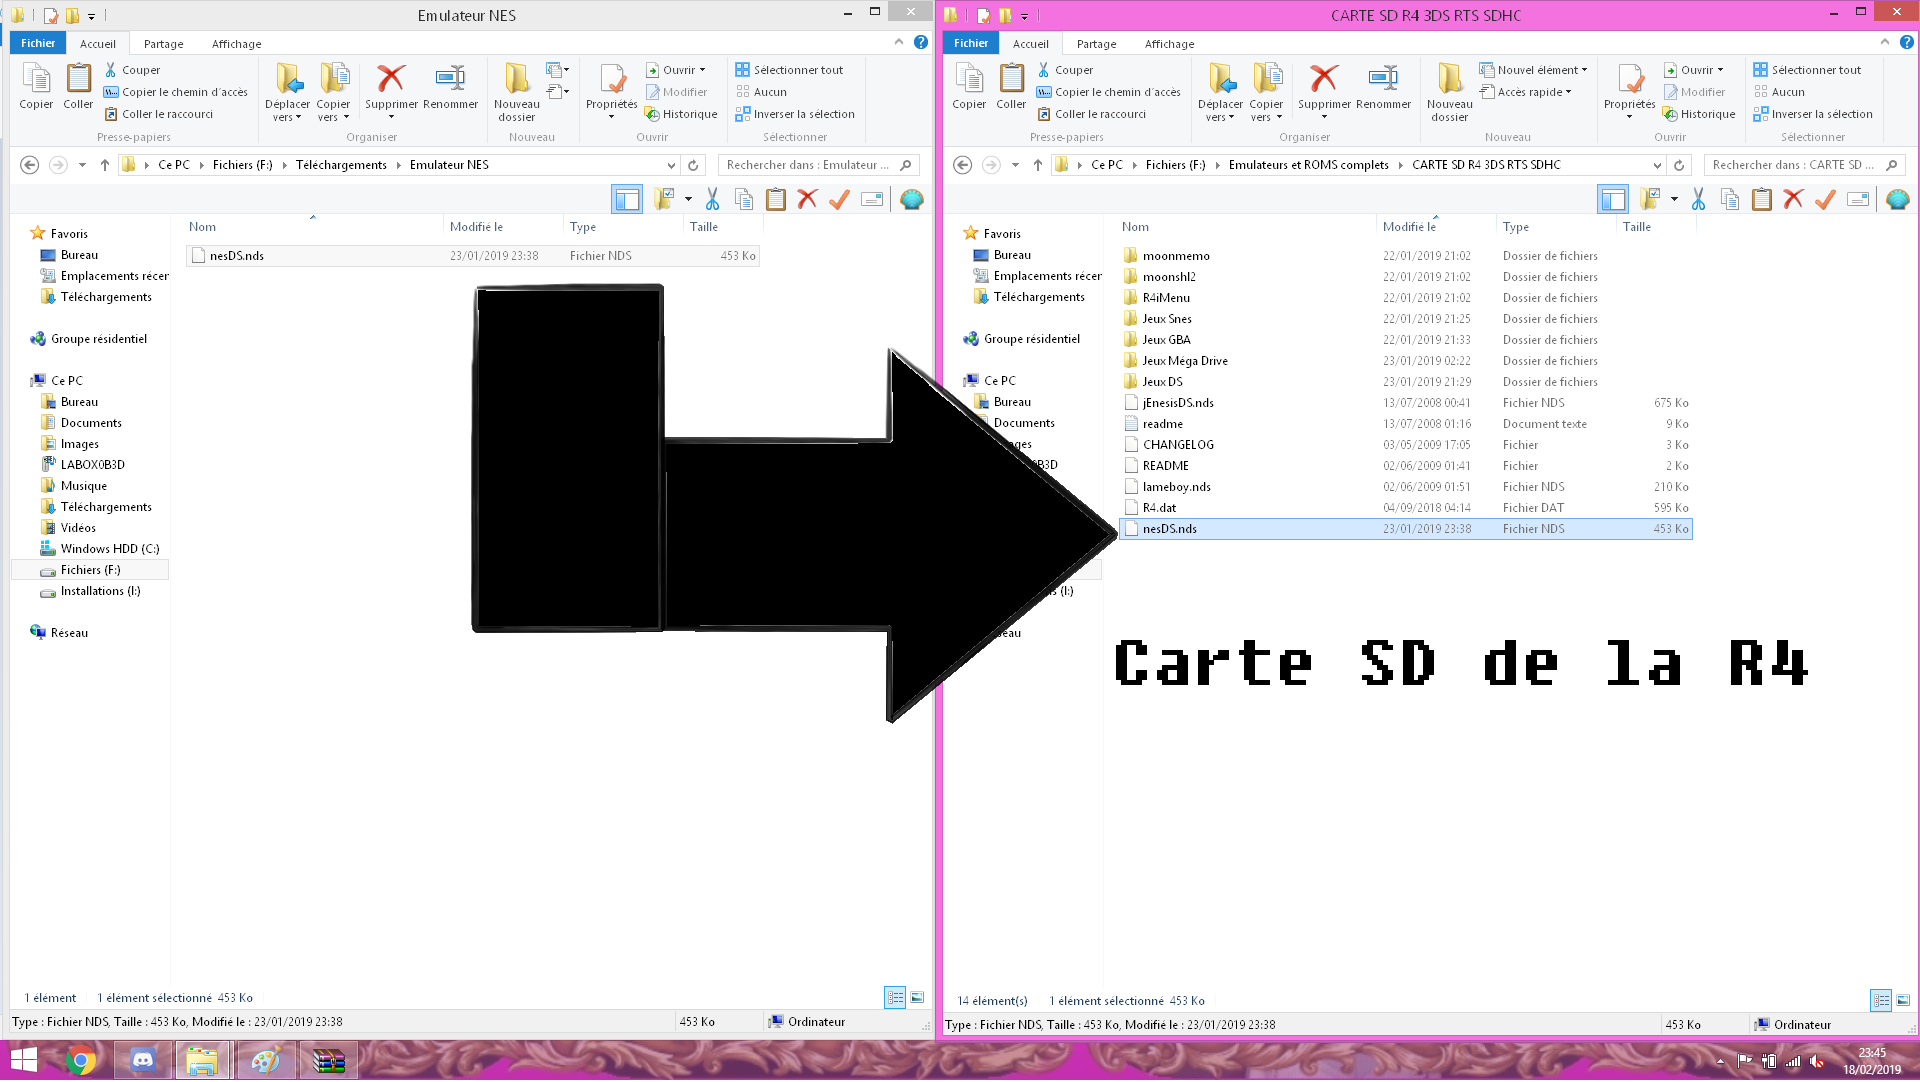Open Ouvrir dropdown in Emulateur NES ribbon
The image size is (1920, 1082).
[676, 70]
